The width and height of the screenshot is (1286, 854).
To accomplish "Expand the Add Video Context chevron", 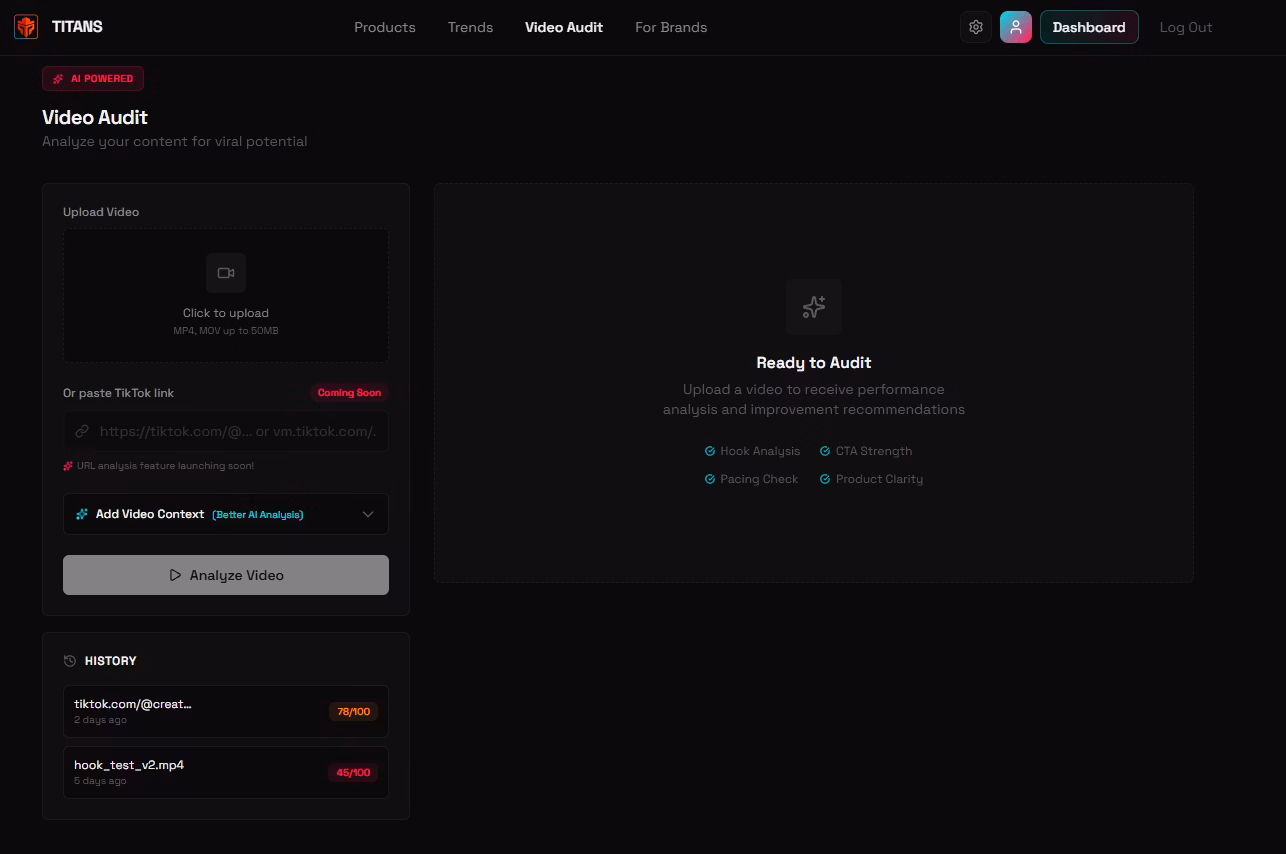I will click(x=368, y=515).
